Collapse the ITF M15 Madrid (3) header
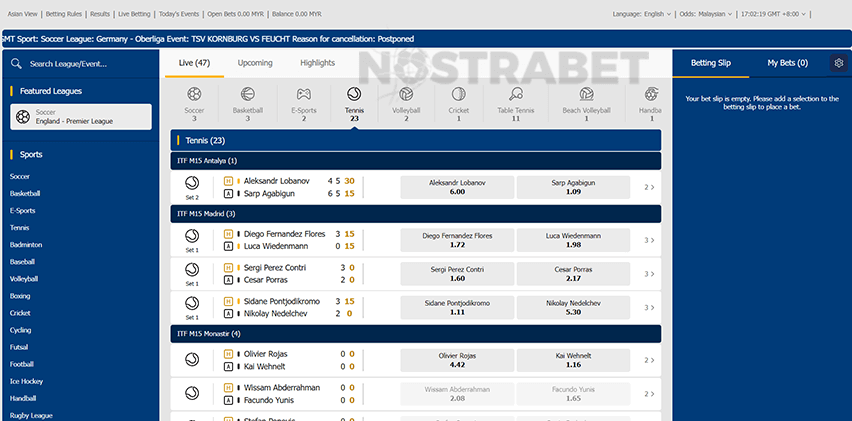Viewport: 852px width, 421px height. (x=416, y=214)
